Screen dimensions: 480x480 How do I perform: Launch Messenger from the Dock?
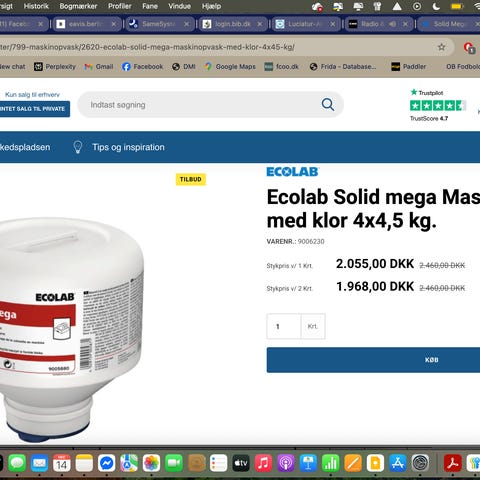click(107, 463)
